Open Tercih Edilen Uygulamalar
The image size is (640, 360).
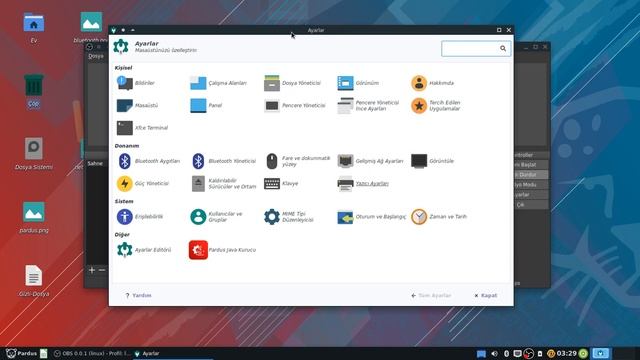[x=436, y=105]
